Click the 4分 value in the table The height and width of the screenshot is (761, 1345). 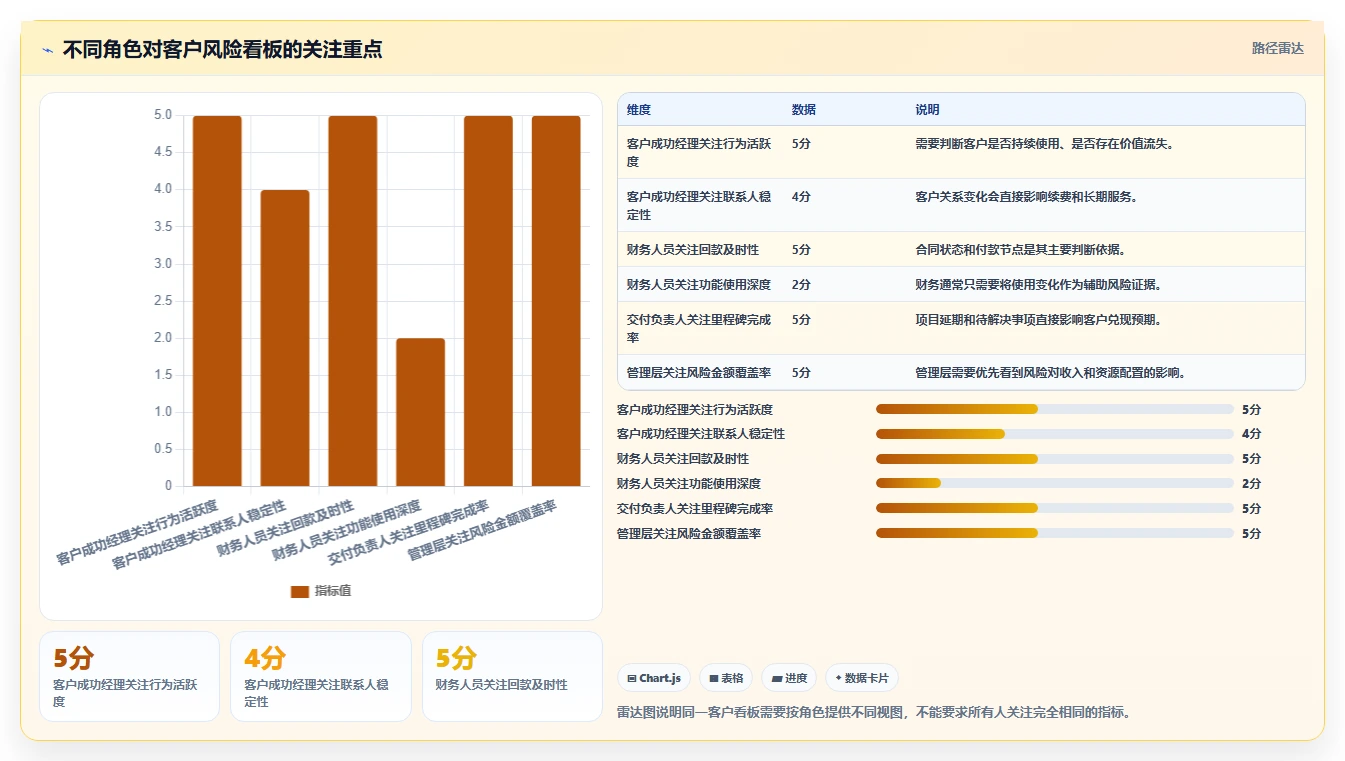click(x=801, y=197)
